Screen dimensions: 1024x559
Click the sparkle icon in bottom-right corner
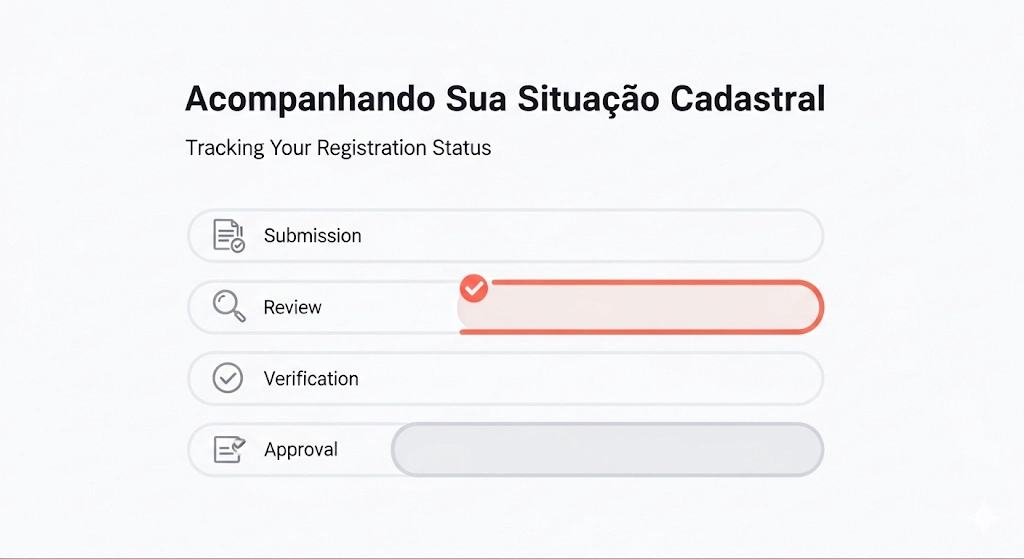click(x=985, y=519)
